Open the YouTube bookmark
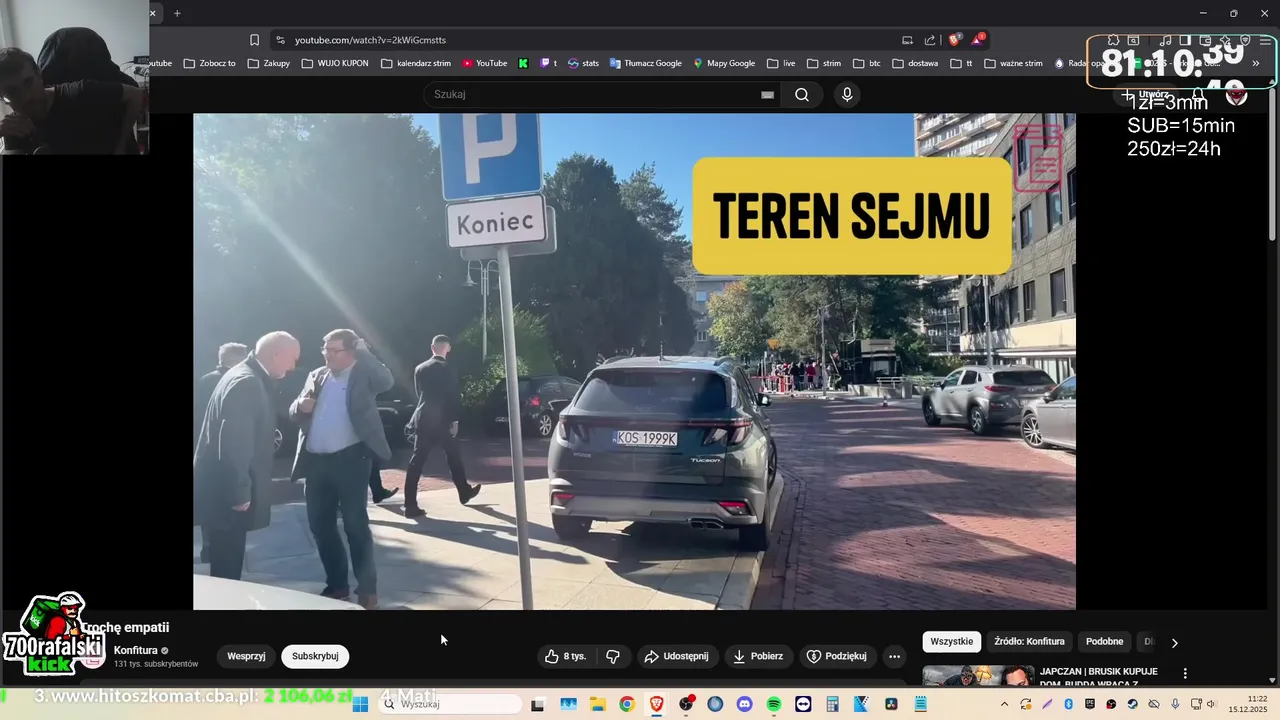 [484, 63]
